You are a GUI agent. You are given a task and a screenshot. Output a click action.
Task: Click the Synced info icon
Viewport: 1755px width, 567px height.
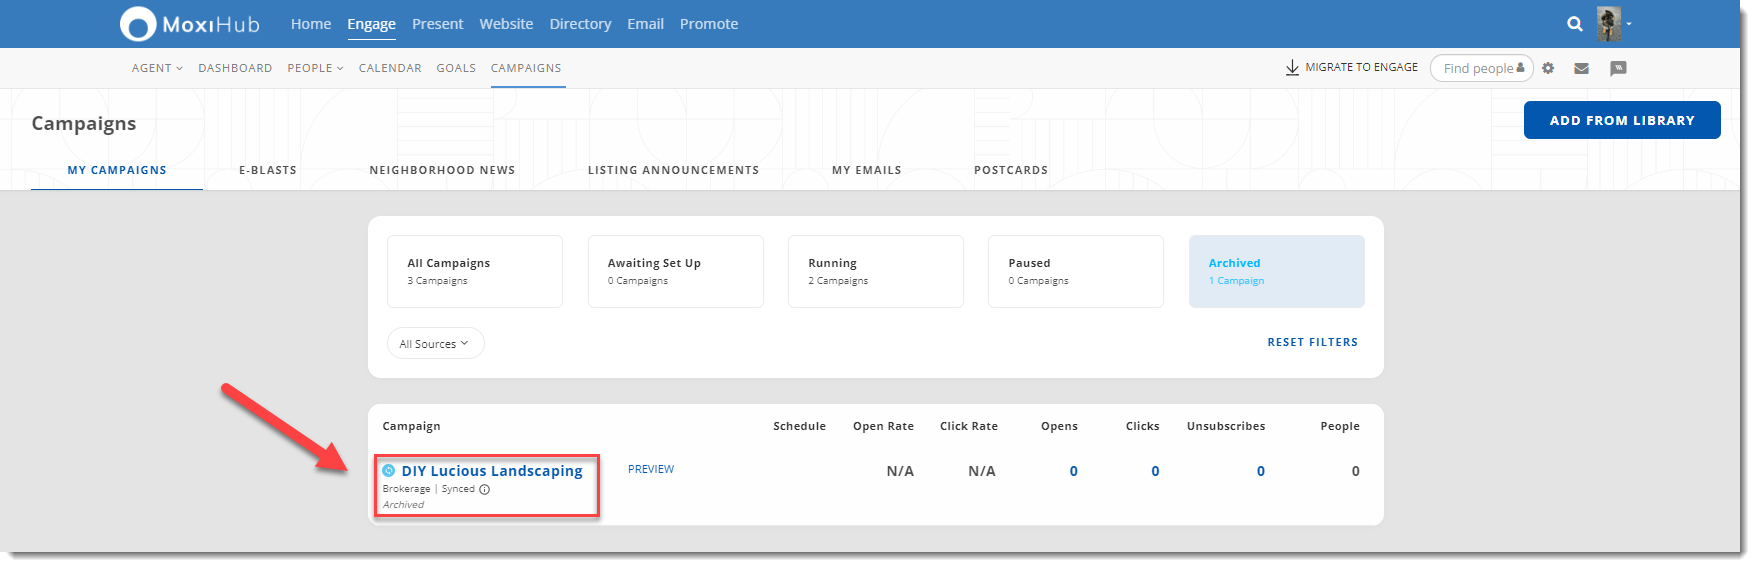pyautogui.click(x=485, y=490)
